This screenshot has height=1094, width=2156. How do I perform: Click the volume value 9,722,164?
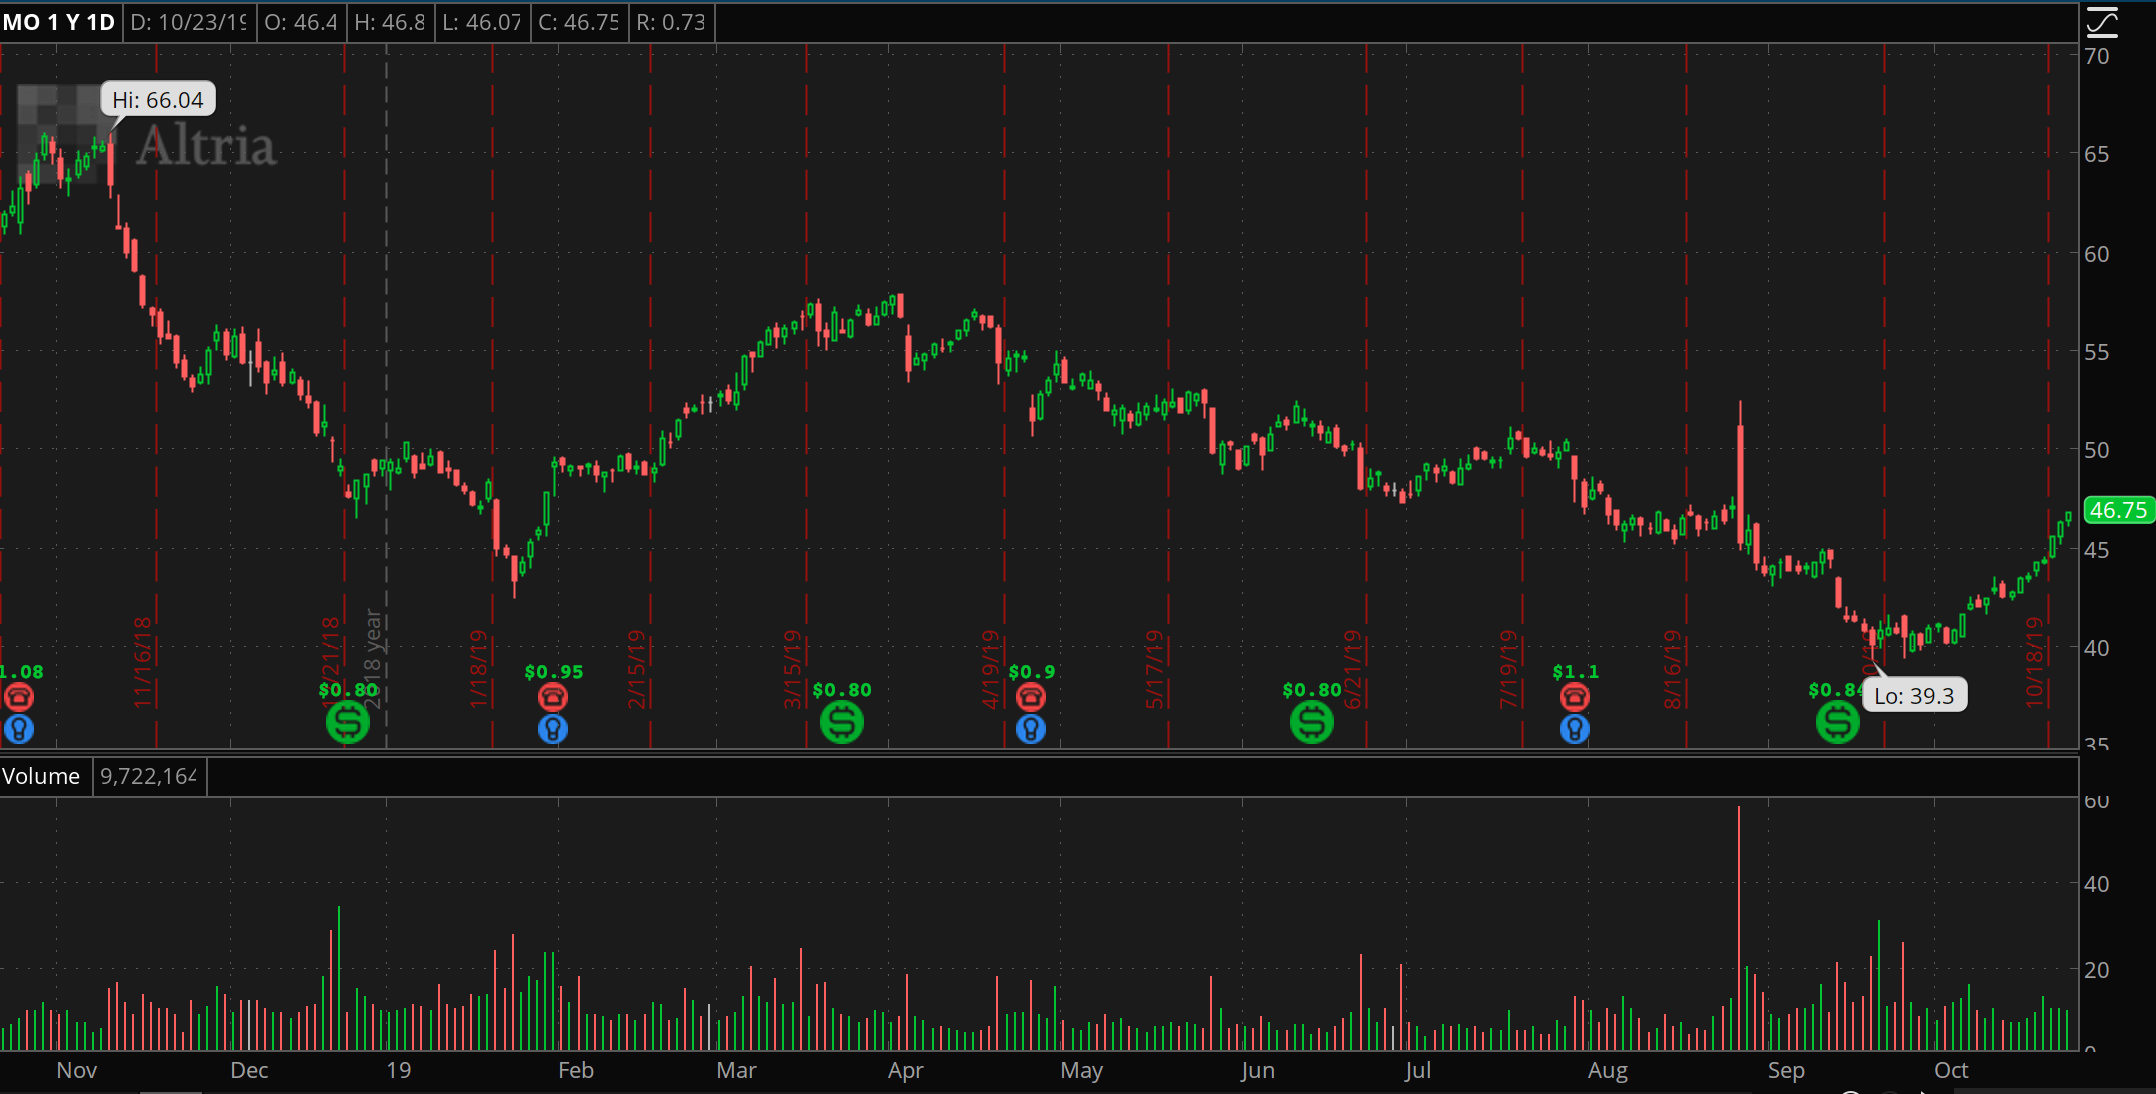click(x=149, y=776)
